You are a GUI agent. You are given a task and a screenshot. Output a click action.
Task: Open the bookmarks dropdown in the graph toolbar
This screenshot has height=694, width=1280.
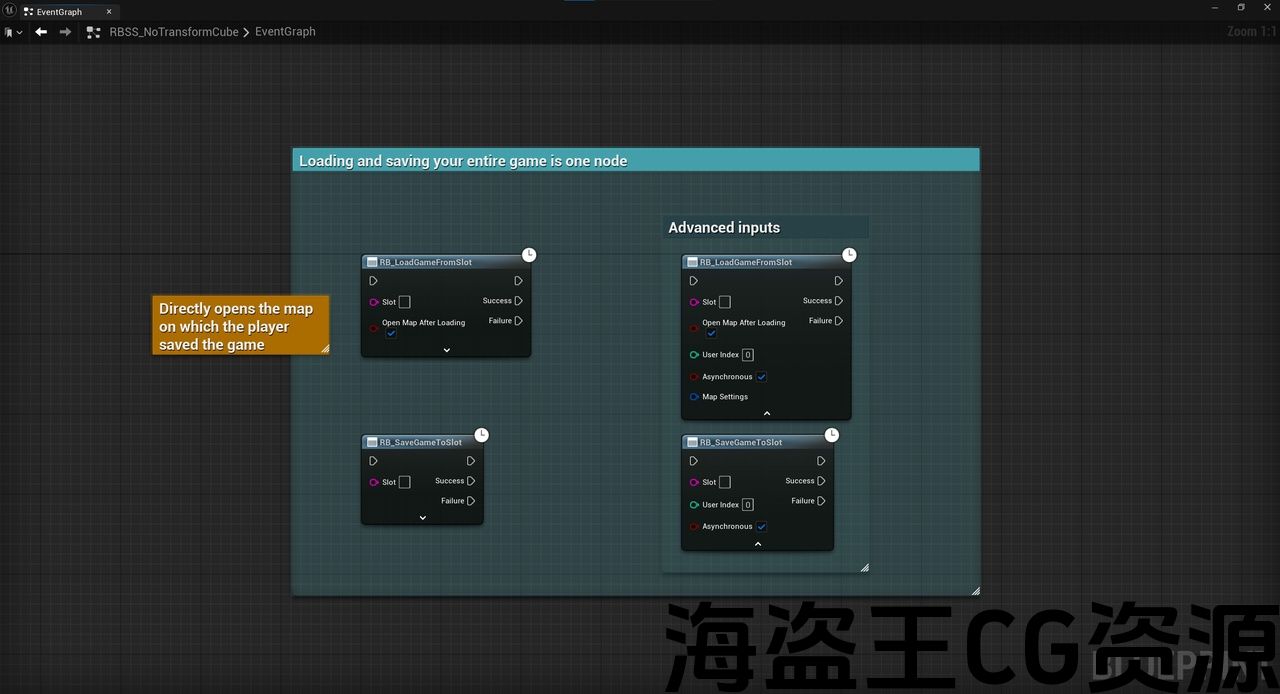click(x=13, y=32)
